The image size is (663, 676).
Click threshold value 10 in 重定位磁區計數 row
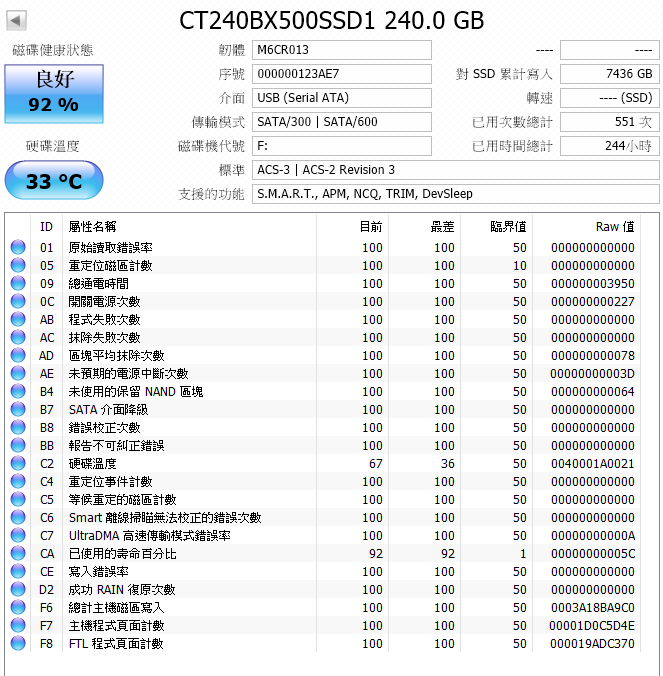tap(519, 266)
